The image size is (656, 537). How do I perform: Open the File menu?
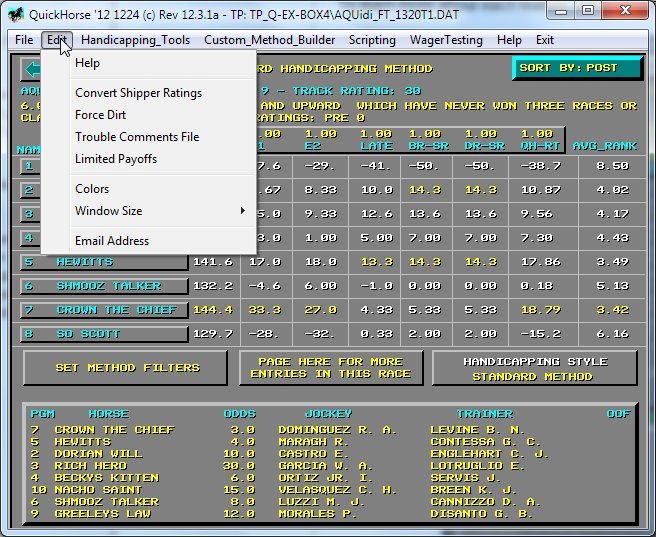24,40
